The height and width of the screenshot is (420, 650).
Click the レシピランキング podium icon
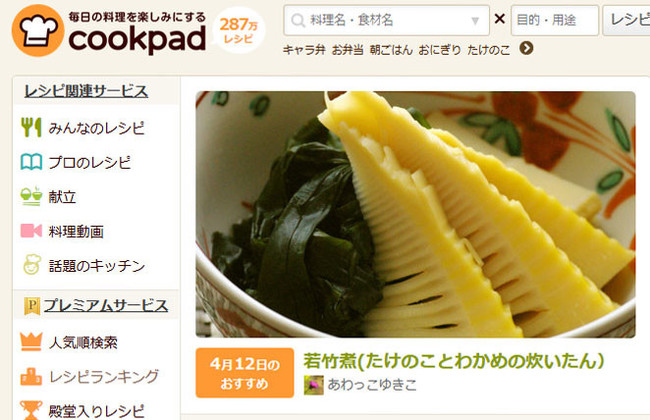click(31, 376)
